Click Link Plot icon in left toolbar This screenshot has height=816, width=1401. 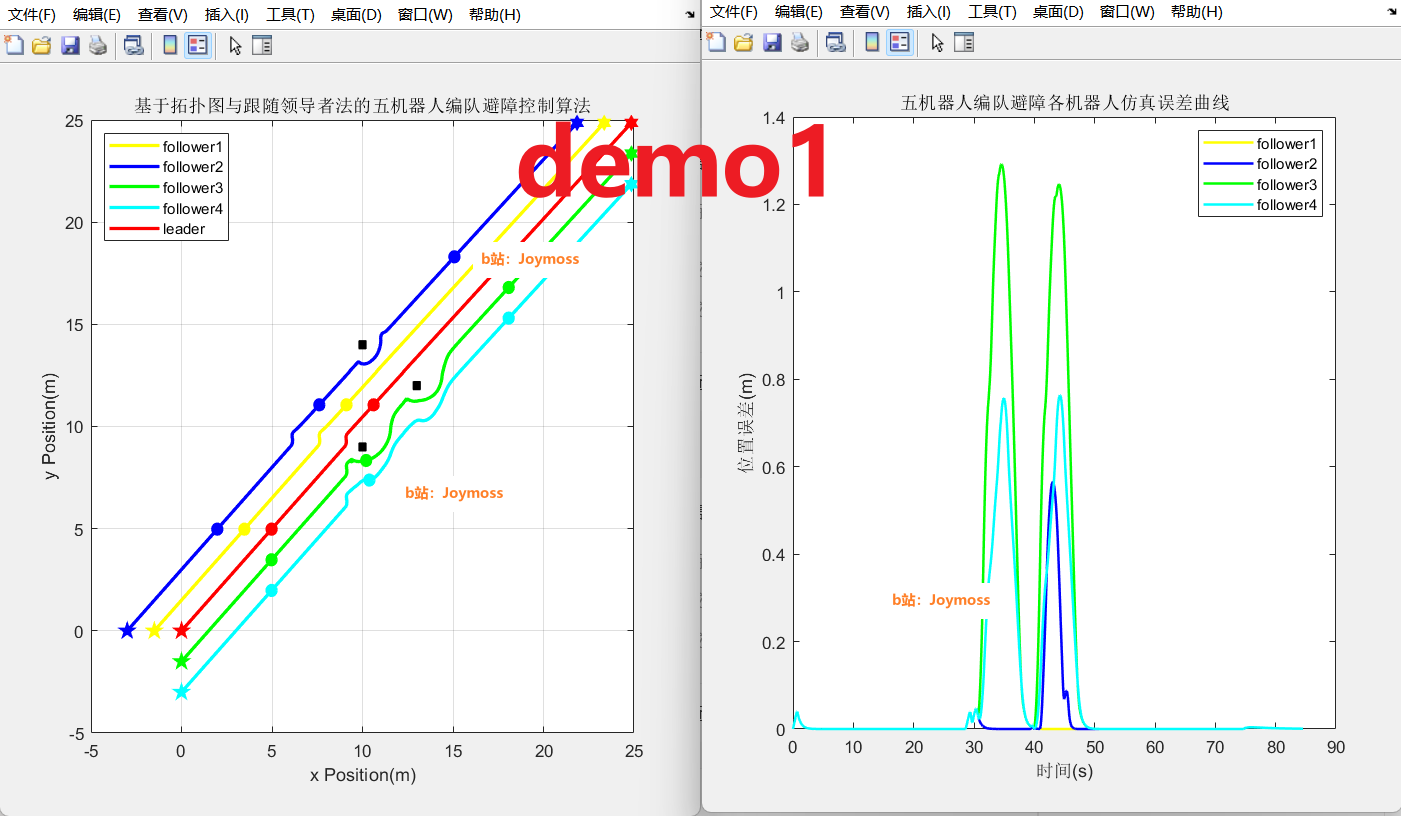[133, 45]
